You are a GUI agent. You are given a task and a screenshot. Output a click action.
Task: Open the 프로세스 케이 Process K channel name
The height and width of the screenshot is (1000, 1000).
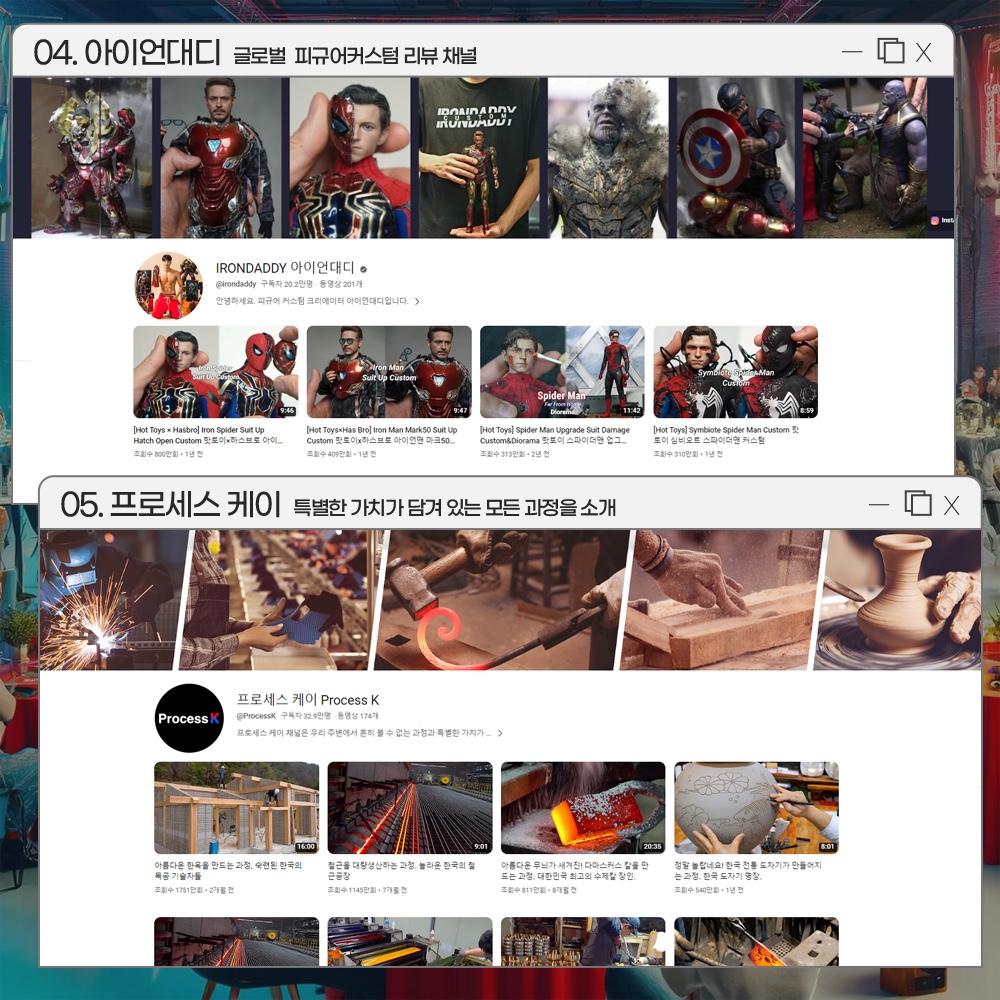(x=307, y=700)
